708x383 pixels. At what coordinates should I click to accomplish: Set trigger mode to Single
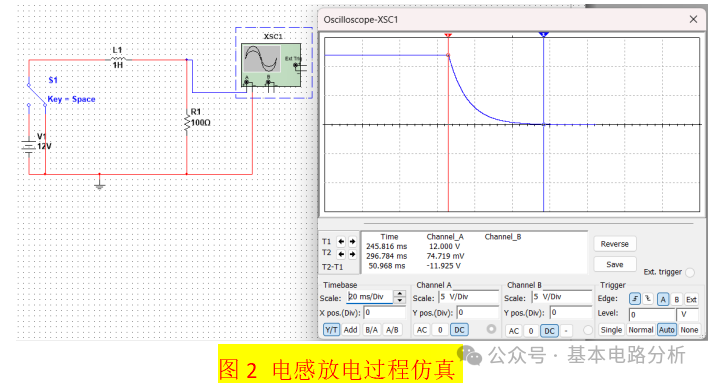coord(611,330)
